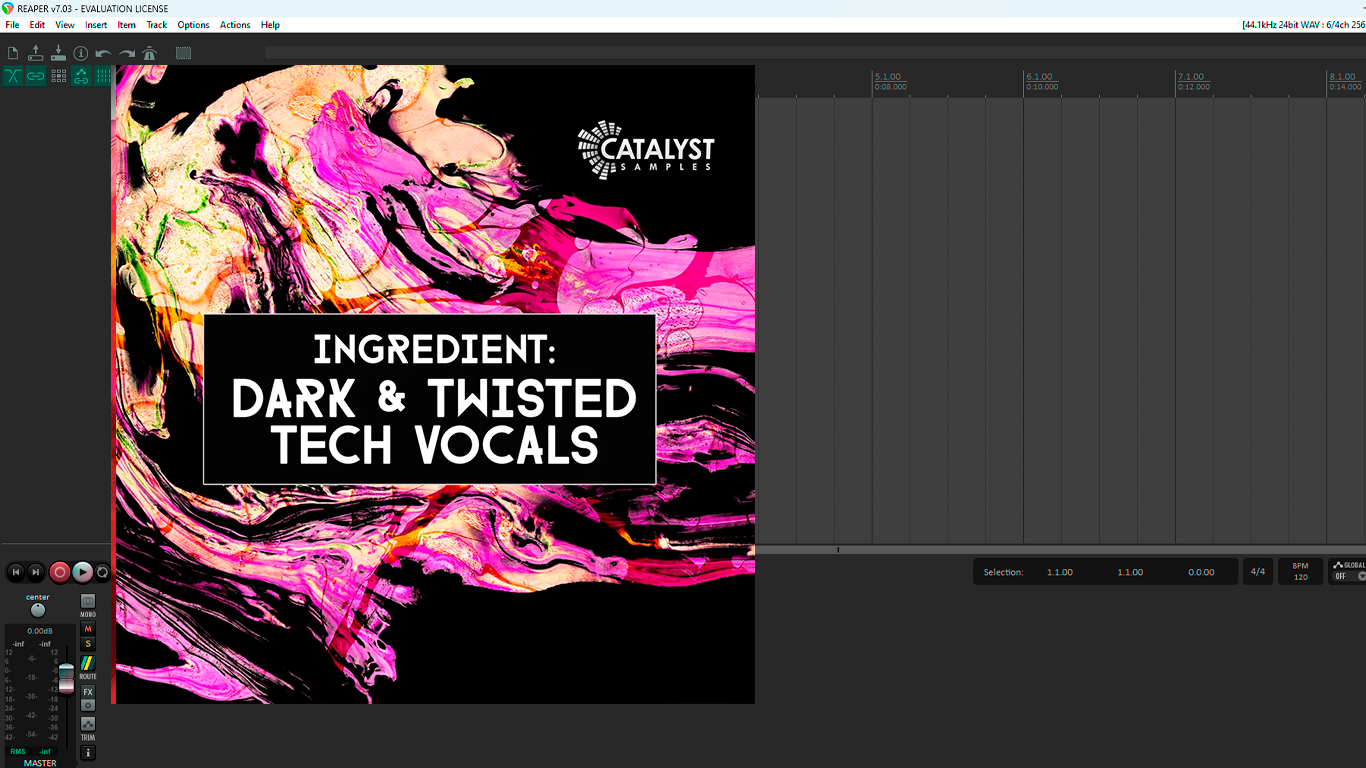Toggle auto-crossfade button

(13, 76)
